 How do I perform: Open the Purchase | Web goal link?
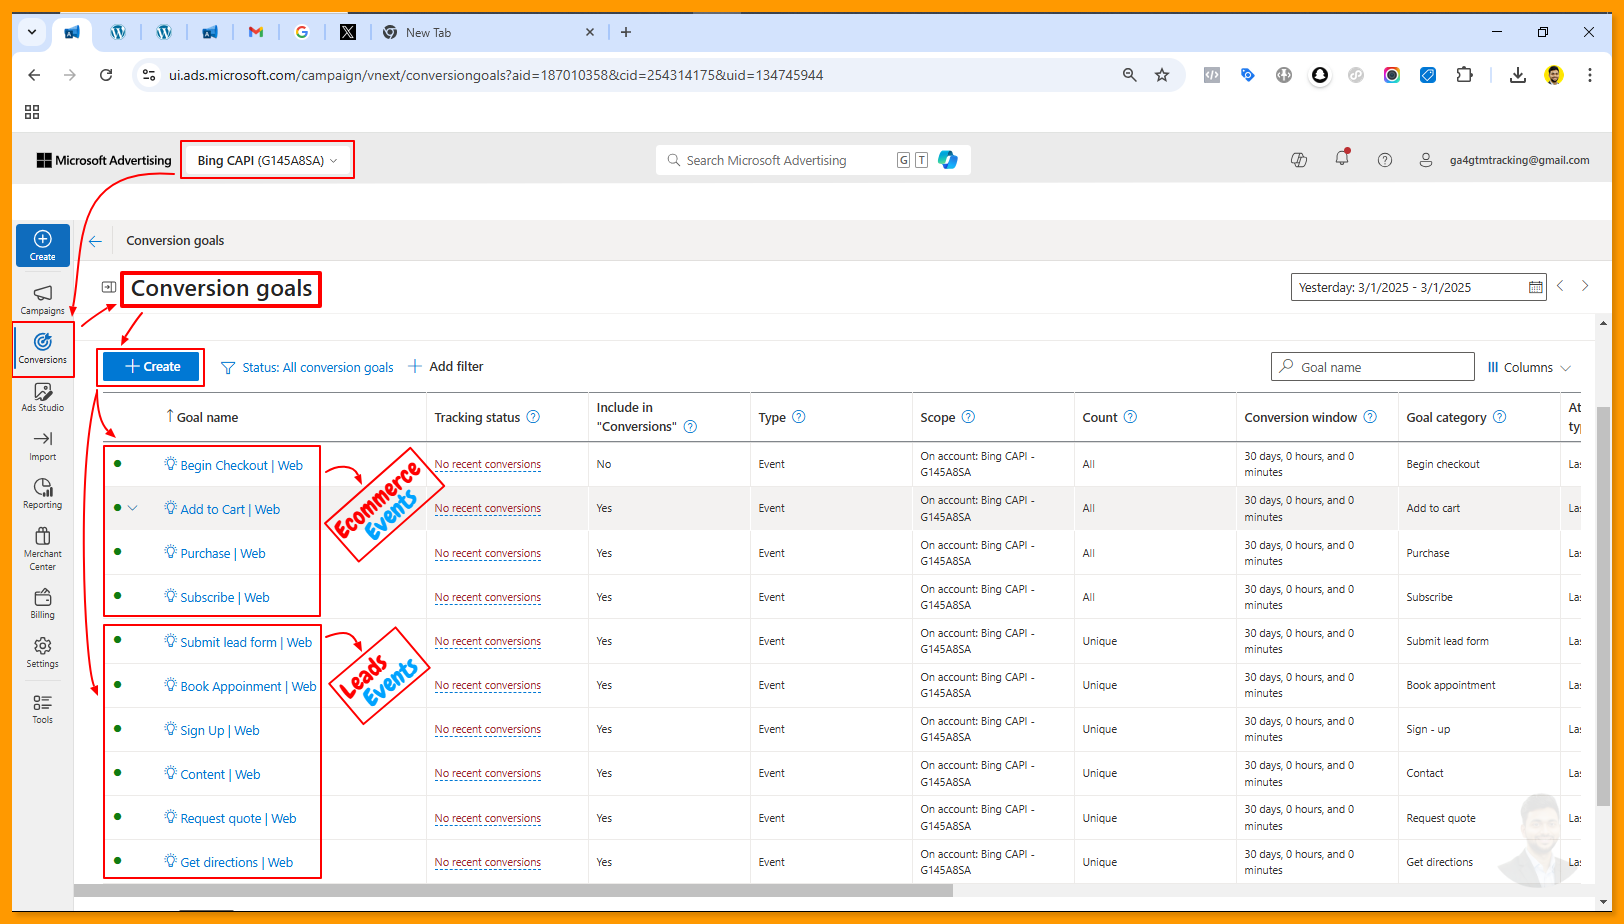click(222, 553)
